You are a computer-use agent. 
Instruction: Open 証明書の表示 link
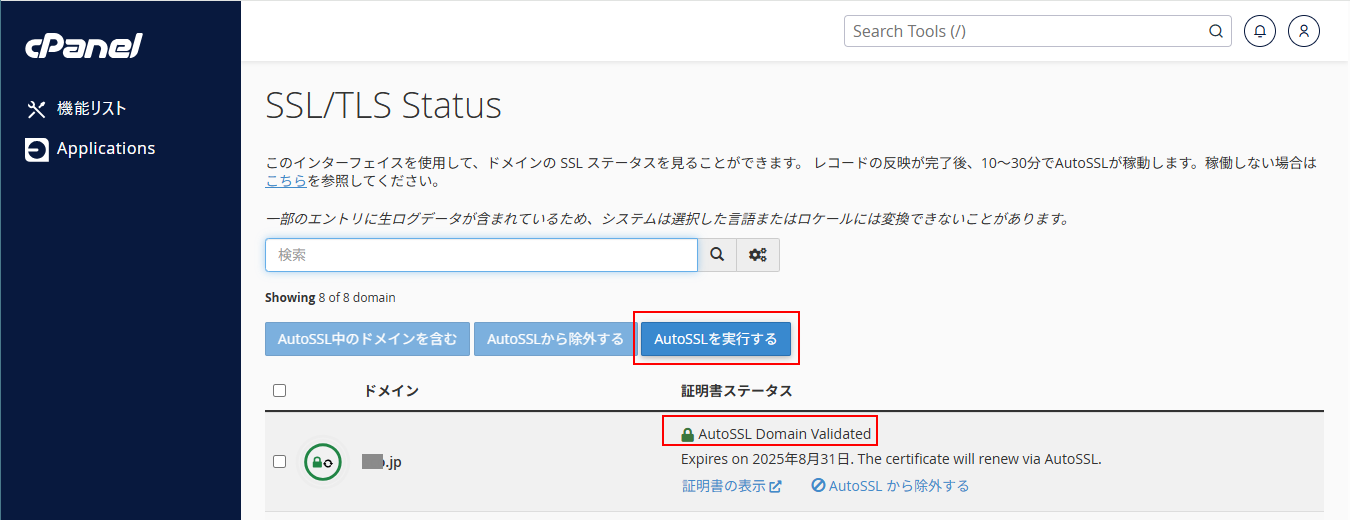click(x=723, y=486)
